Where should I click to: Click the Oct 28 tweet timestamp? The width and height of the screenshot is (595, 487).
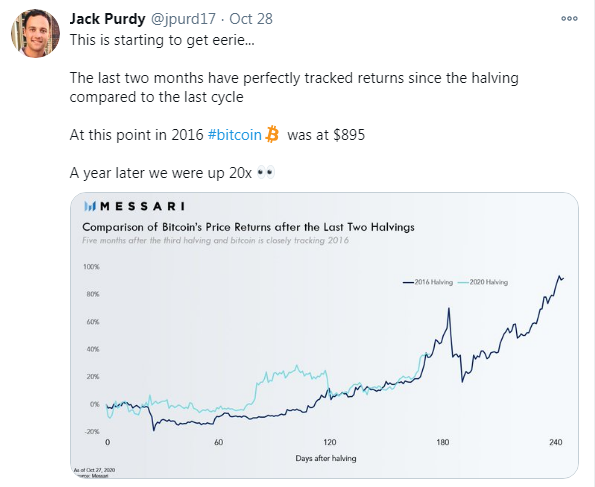tap(251, 19)
